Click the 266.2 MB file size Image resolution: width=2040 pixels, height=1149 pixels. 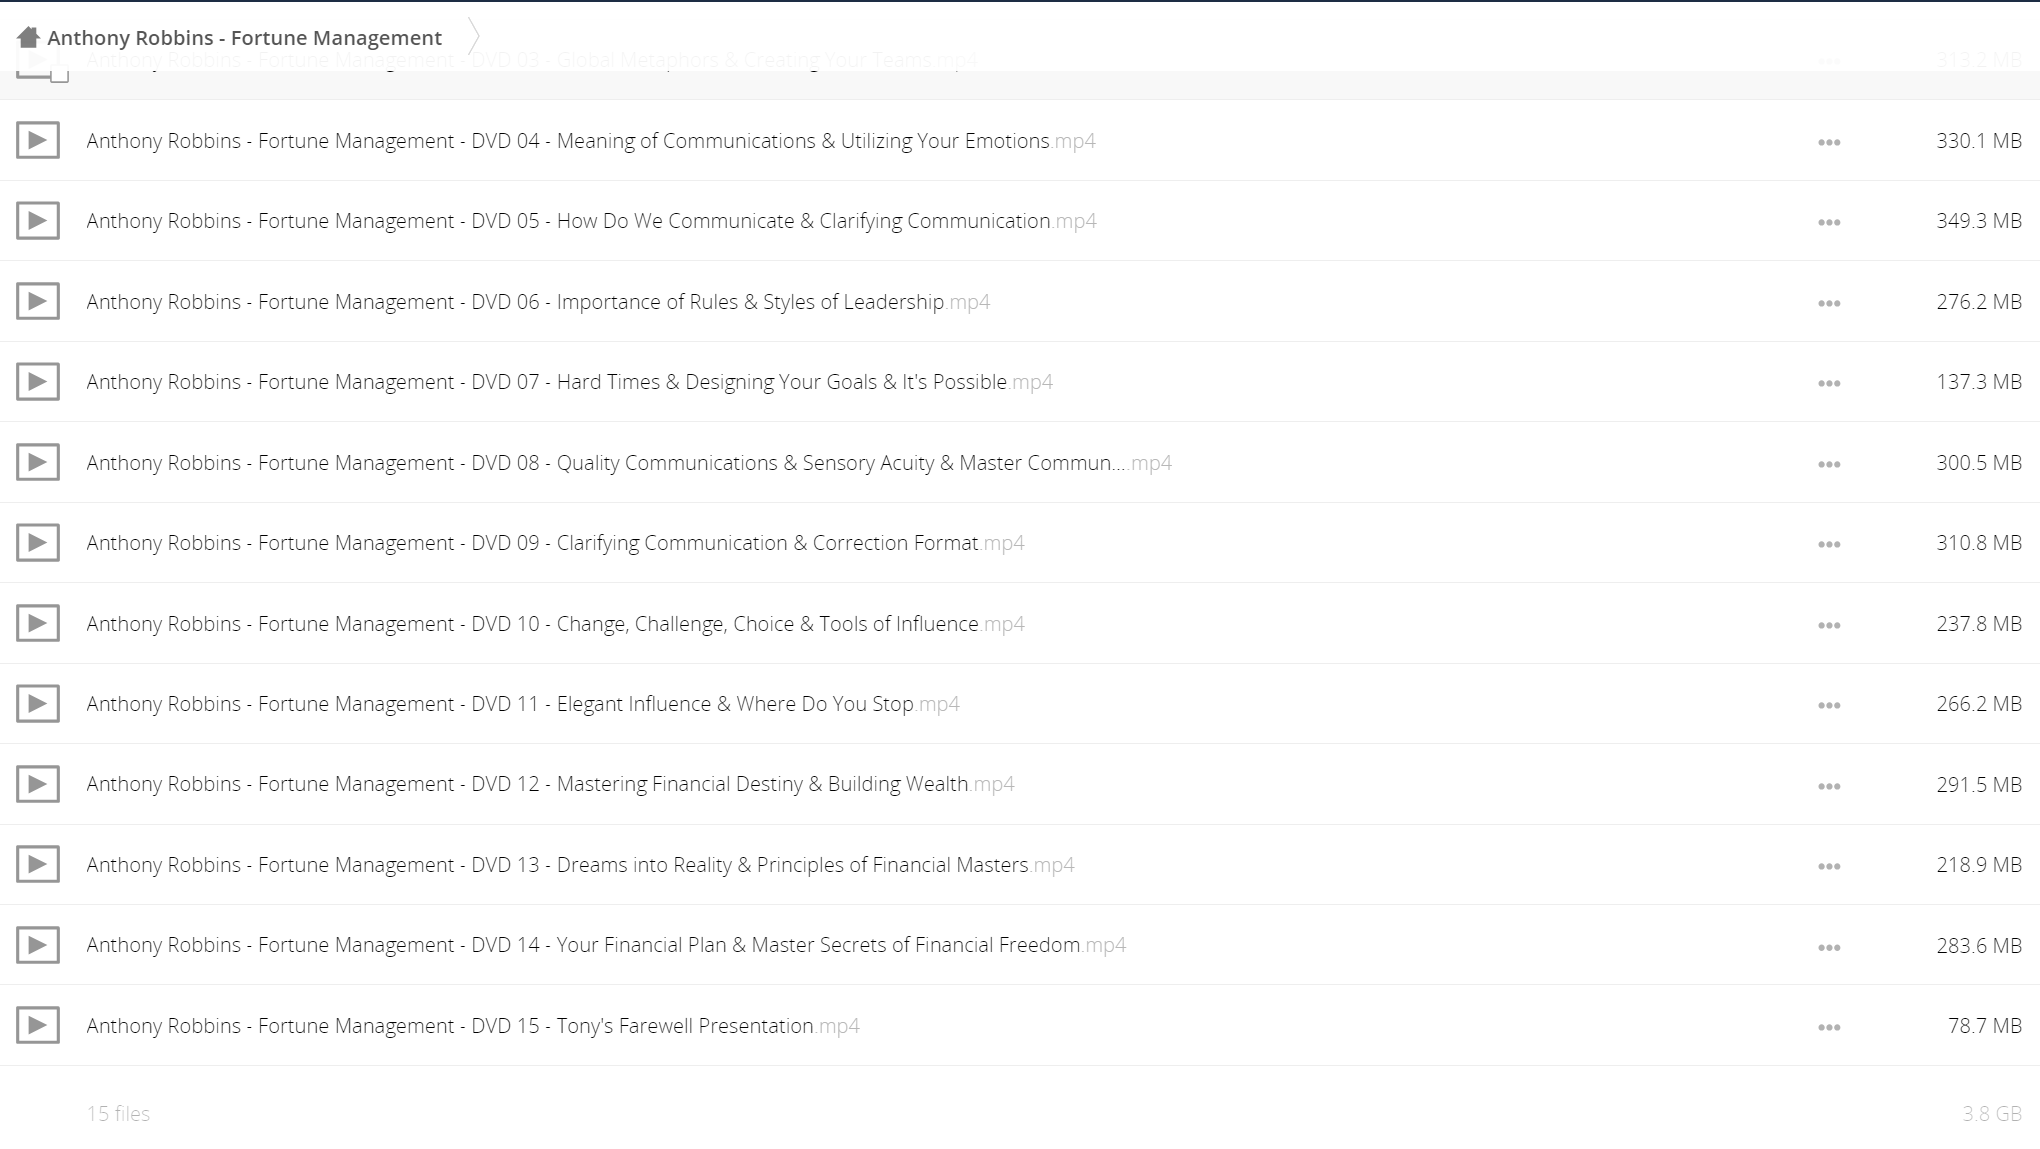click(x=1979, y=704)
